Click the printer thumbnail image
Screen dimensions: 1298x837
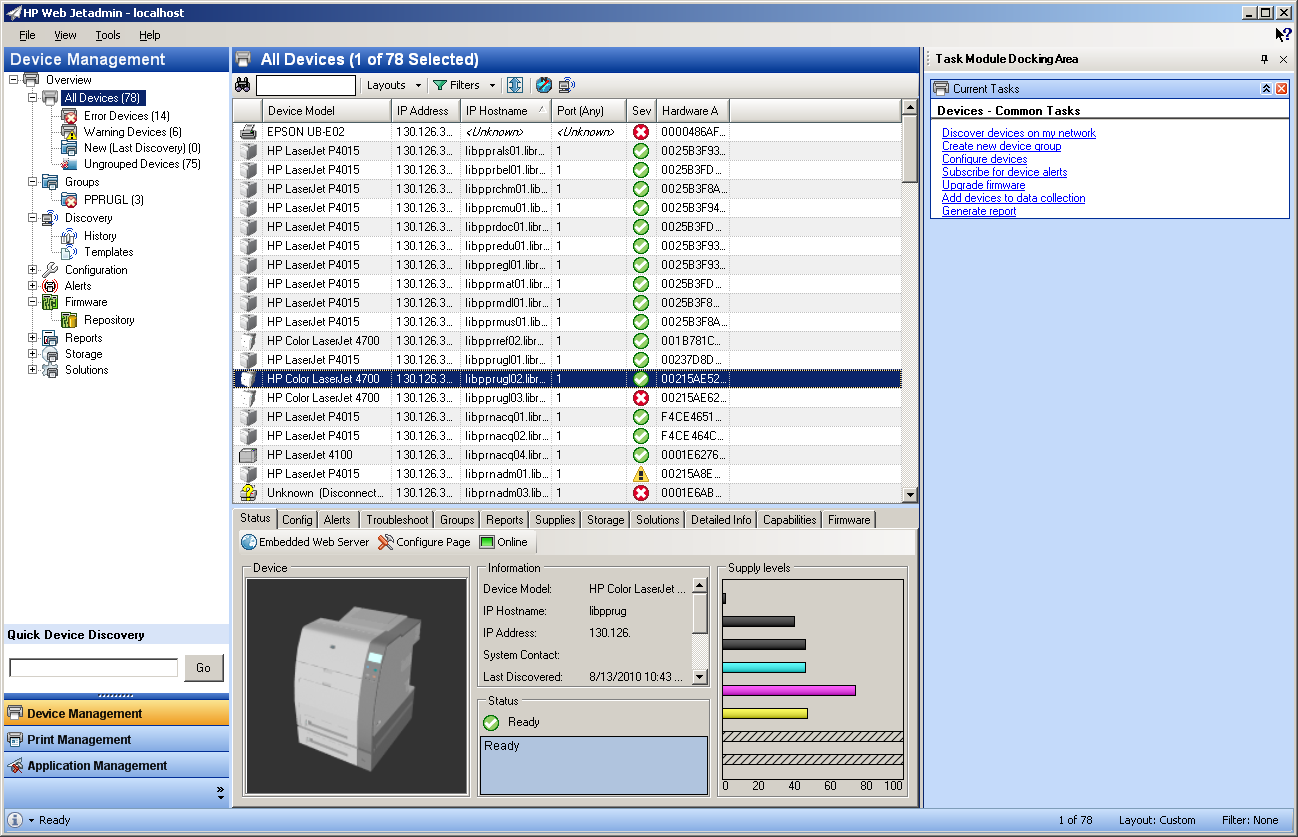pyautogui.click(x=357, y=686)
